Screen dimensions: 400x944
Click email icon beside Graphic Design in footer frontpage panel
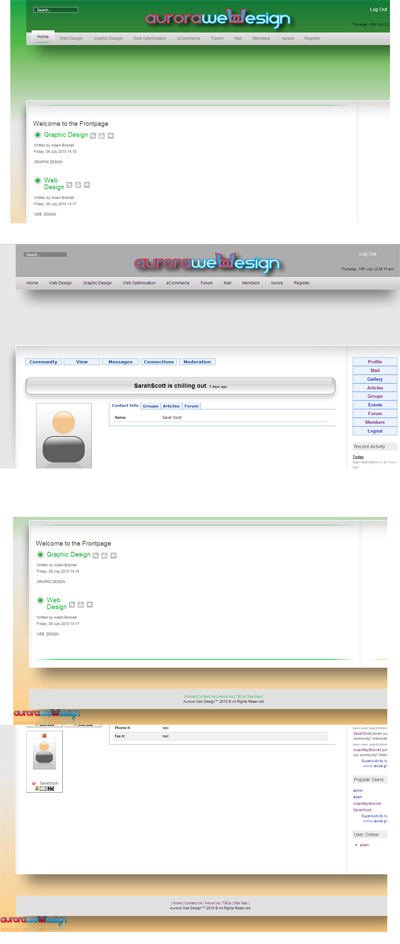pos(113,555)
